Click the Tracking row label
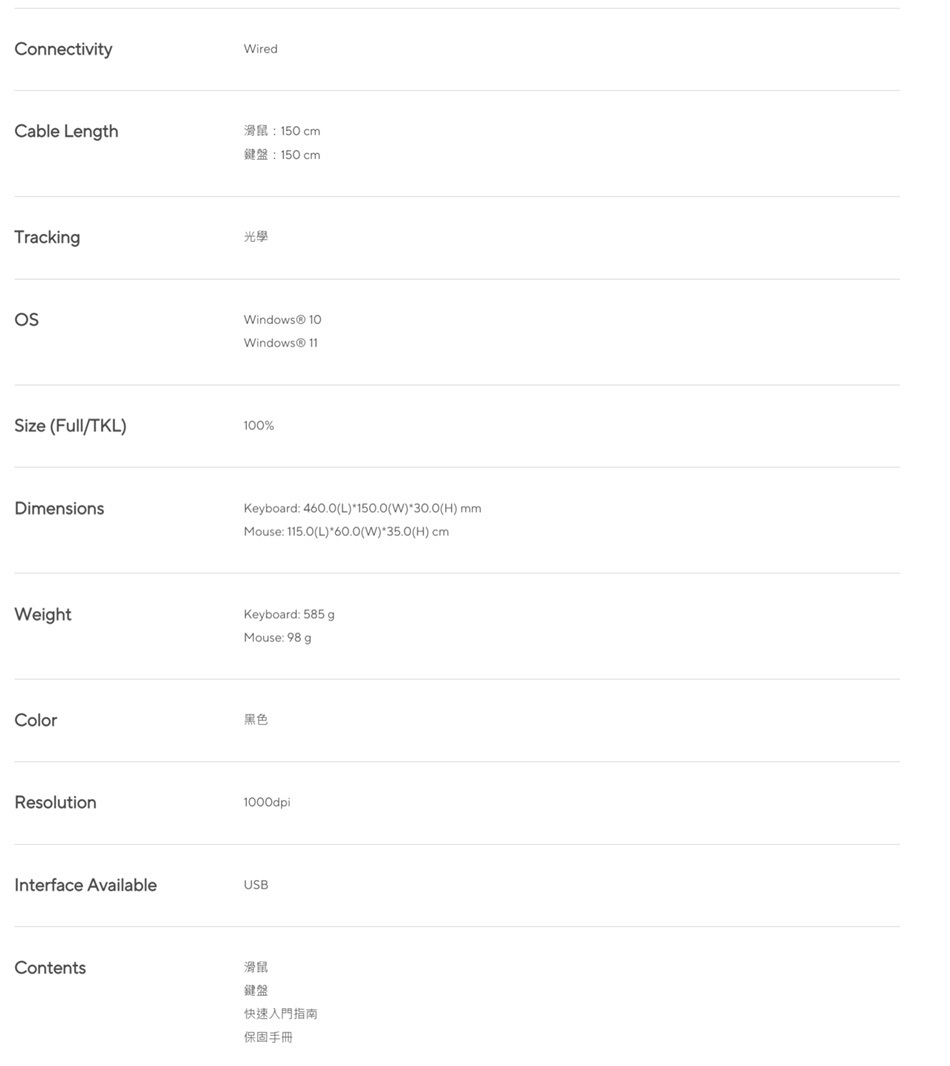Viewport: 950px width, 1066px height. (x=47, y=237)
